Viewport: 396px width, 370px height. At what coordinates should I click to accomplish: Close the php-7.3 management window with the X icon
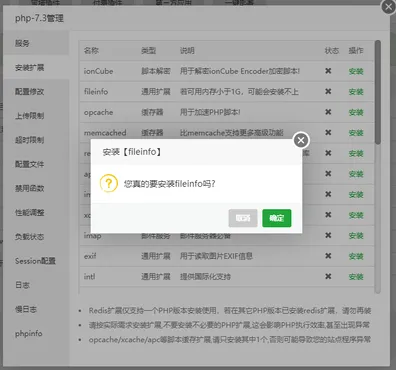tap(388, 7)
